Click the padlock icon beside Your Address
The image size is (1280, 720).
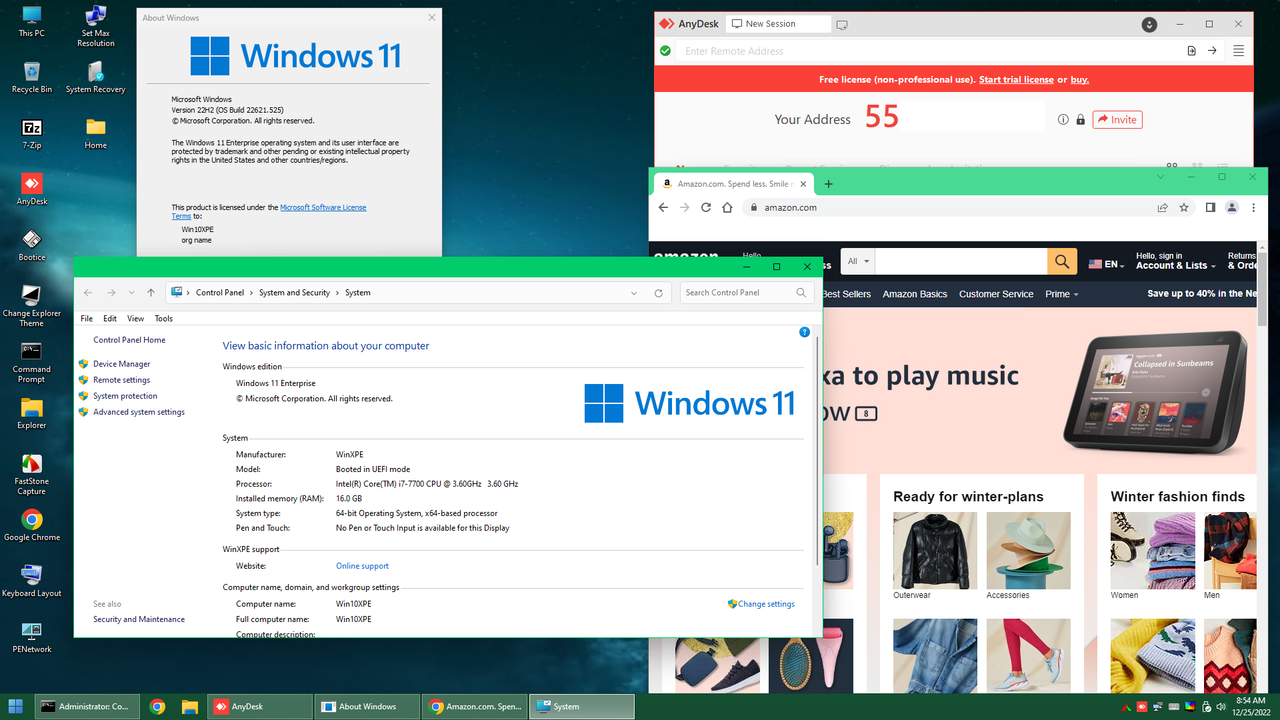(1080, 119)
